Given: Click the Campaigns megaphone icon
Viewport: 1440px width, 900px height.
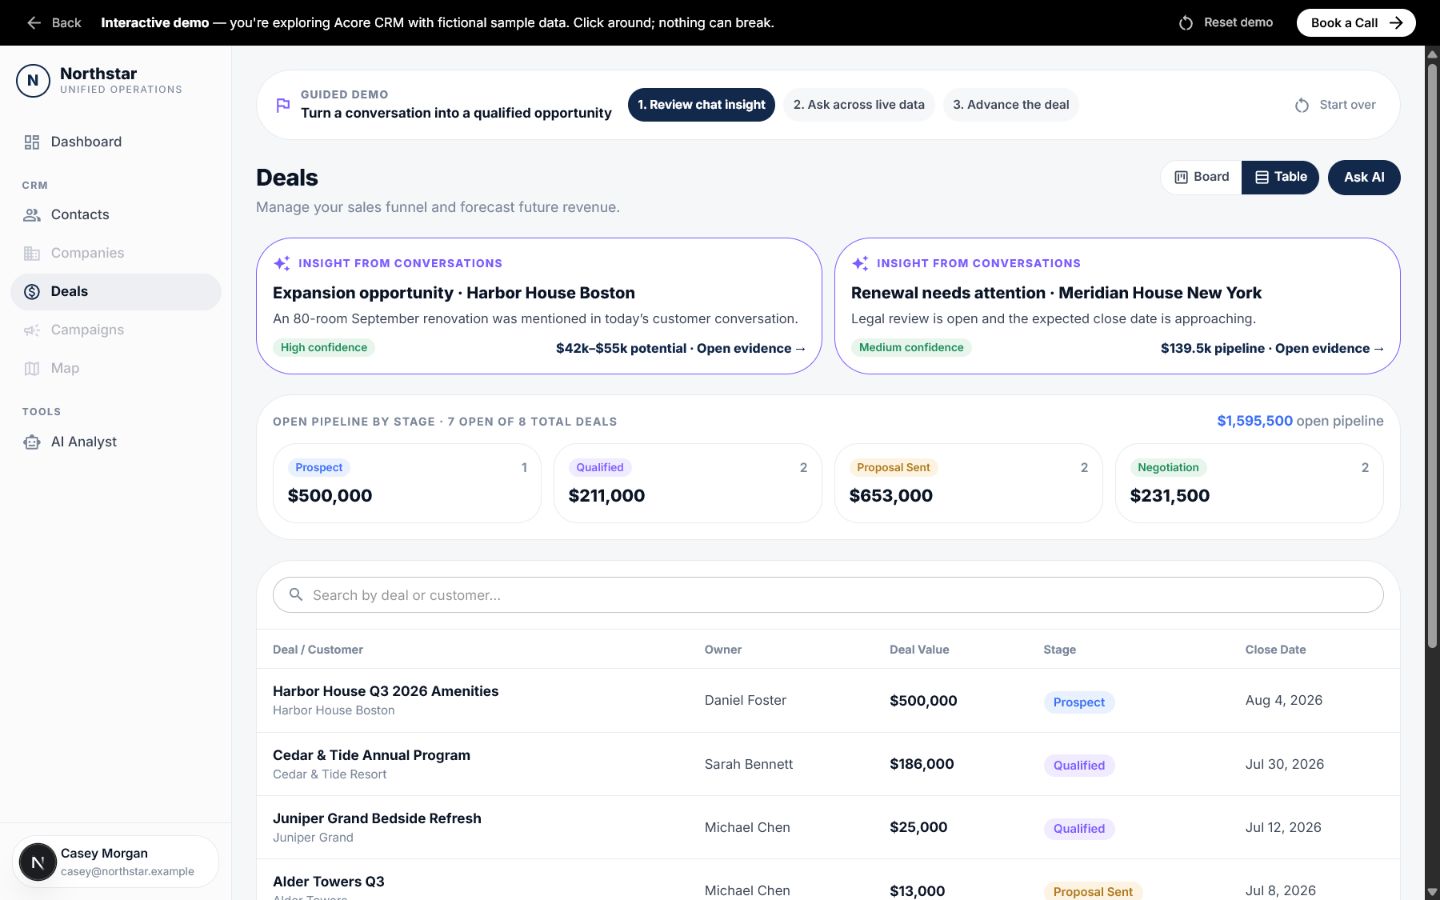Looking at the screenshot, I should tap(32, 330).
